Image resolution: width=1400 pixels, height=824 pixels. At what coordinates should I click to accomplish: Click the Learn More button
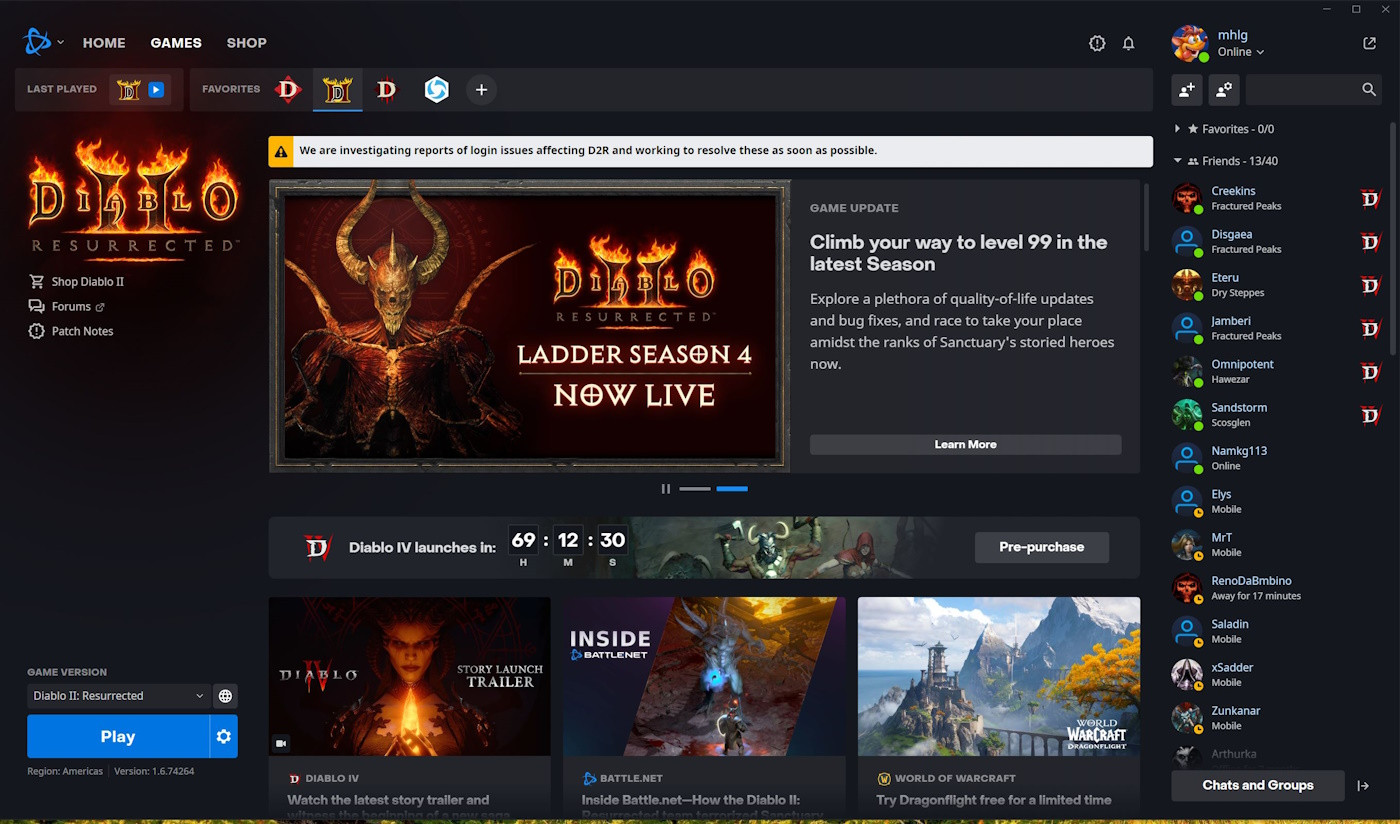tap(965, 444)
